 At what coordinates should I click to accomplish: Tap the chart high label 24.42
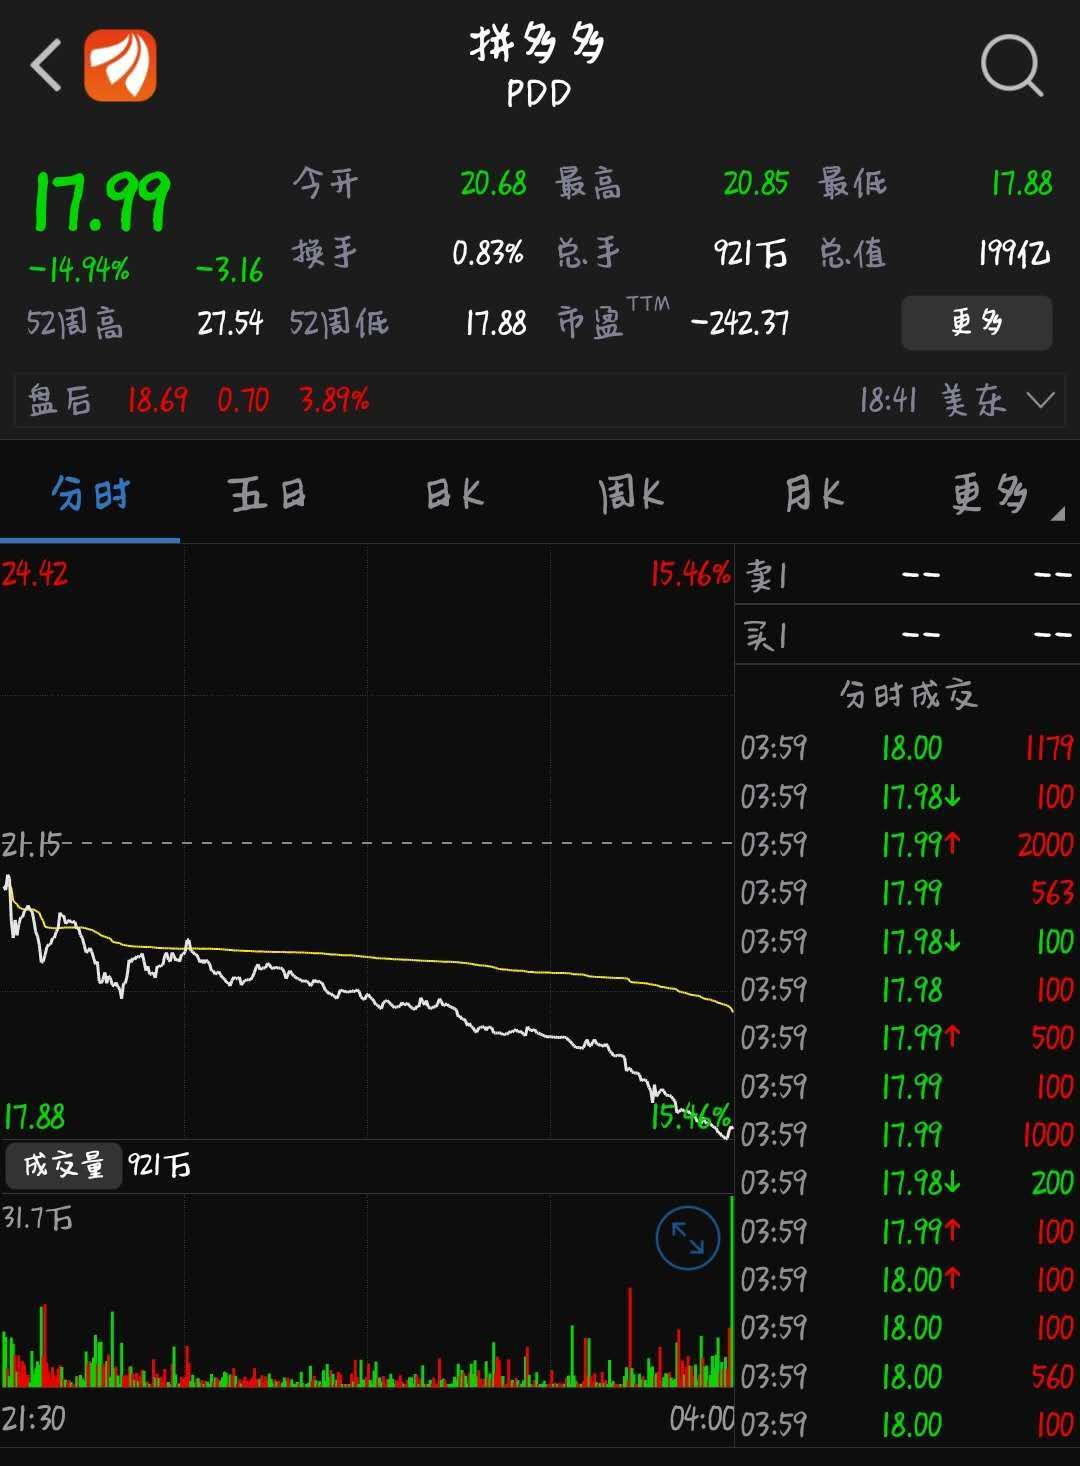pyautogui.click(x=35, y=574)
